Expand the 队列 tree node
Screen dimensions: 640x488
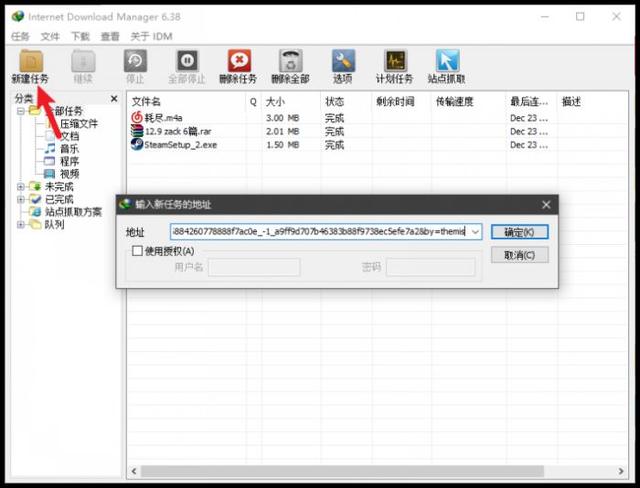22,225
